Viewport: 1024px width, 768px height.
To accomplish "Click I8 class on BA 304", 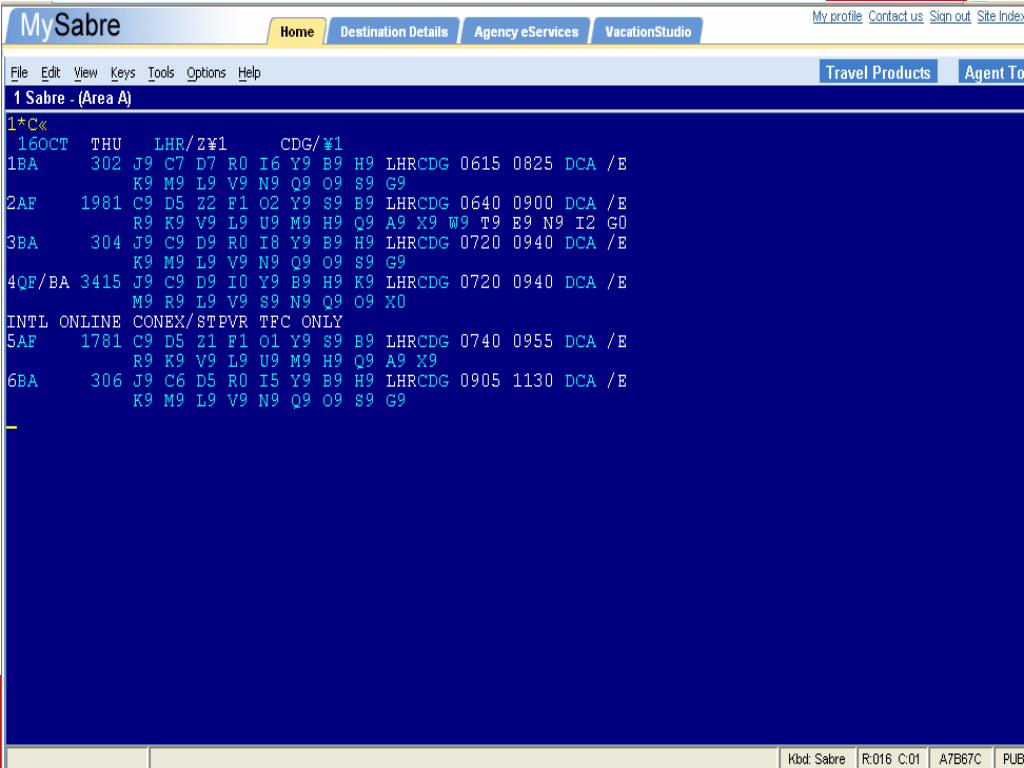I will [269, 242].
